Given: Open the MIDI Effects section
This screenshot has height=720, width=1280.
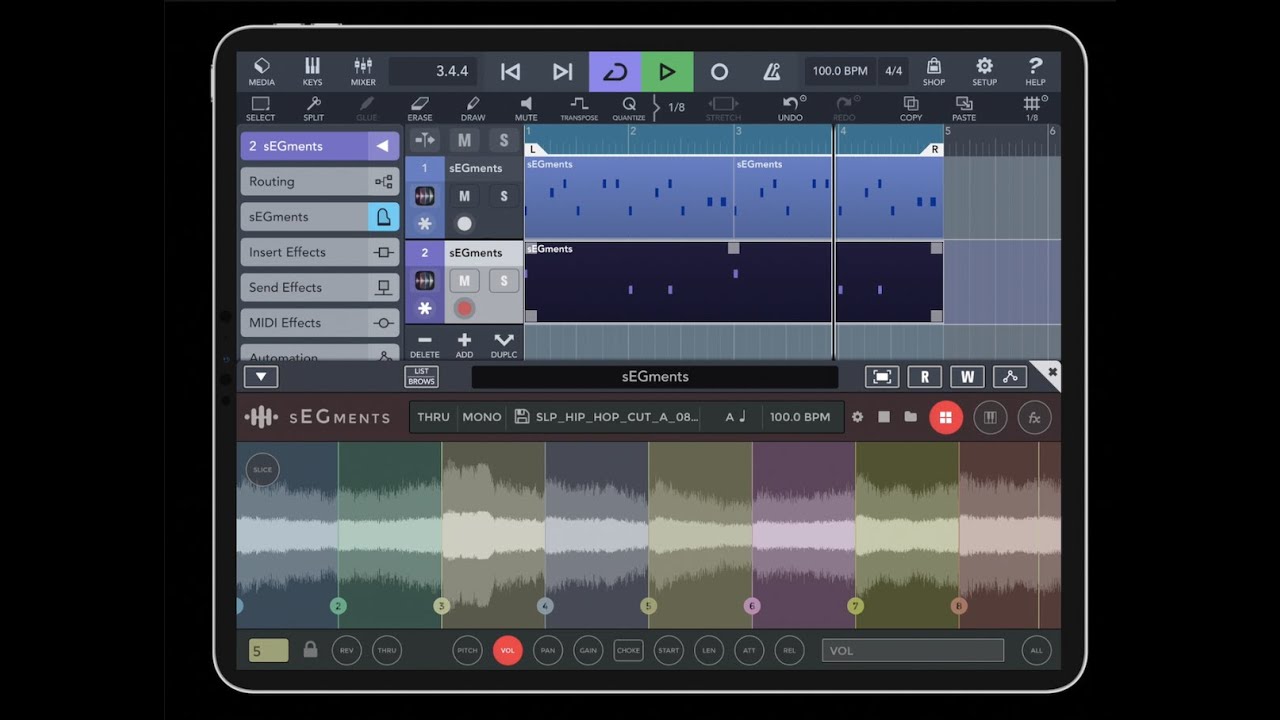Looking at the screenshot, I should click(x=320, y=323).
